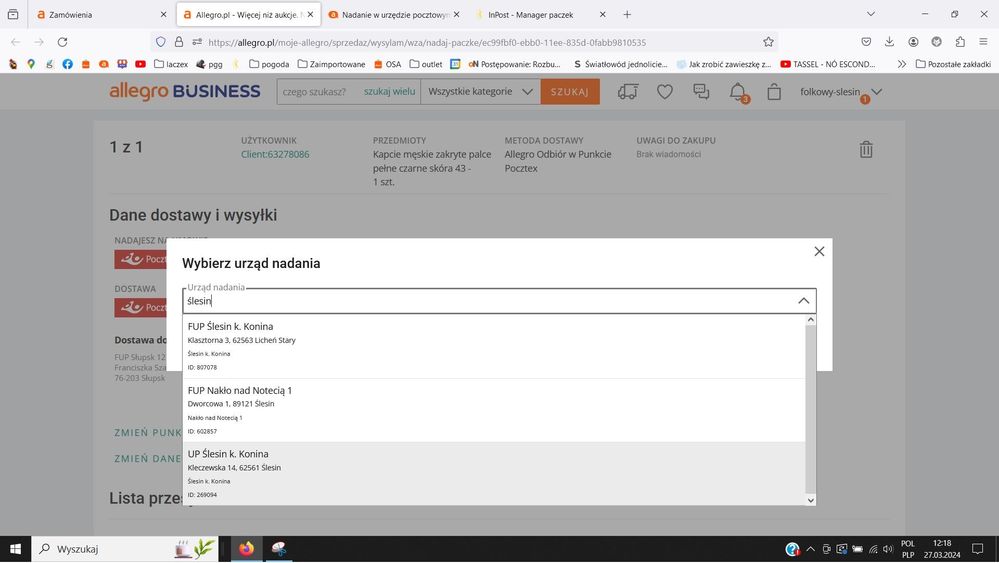Show more bookmarks chevron
This screenshot has width=999, height=563.
(902, 64)
